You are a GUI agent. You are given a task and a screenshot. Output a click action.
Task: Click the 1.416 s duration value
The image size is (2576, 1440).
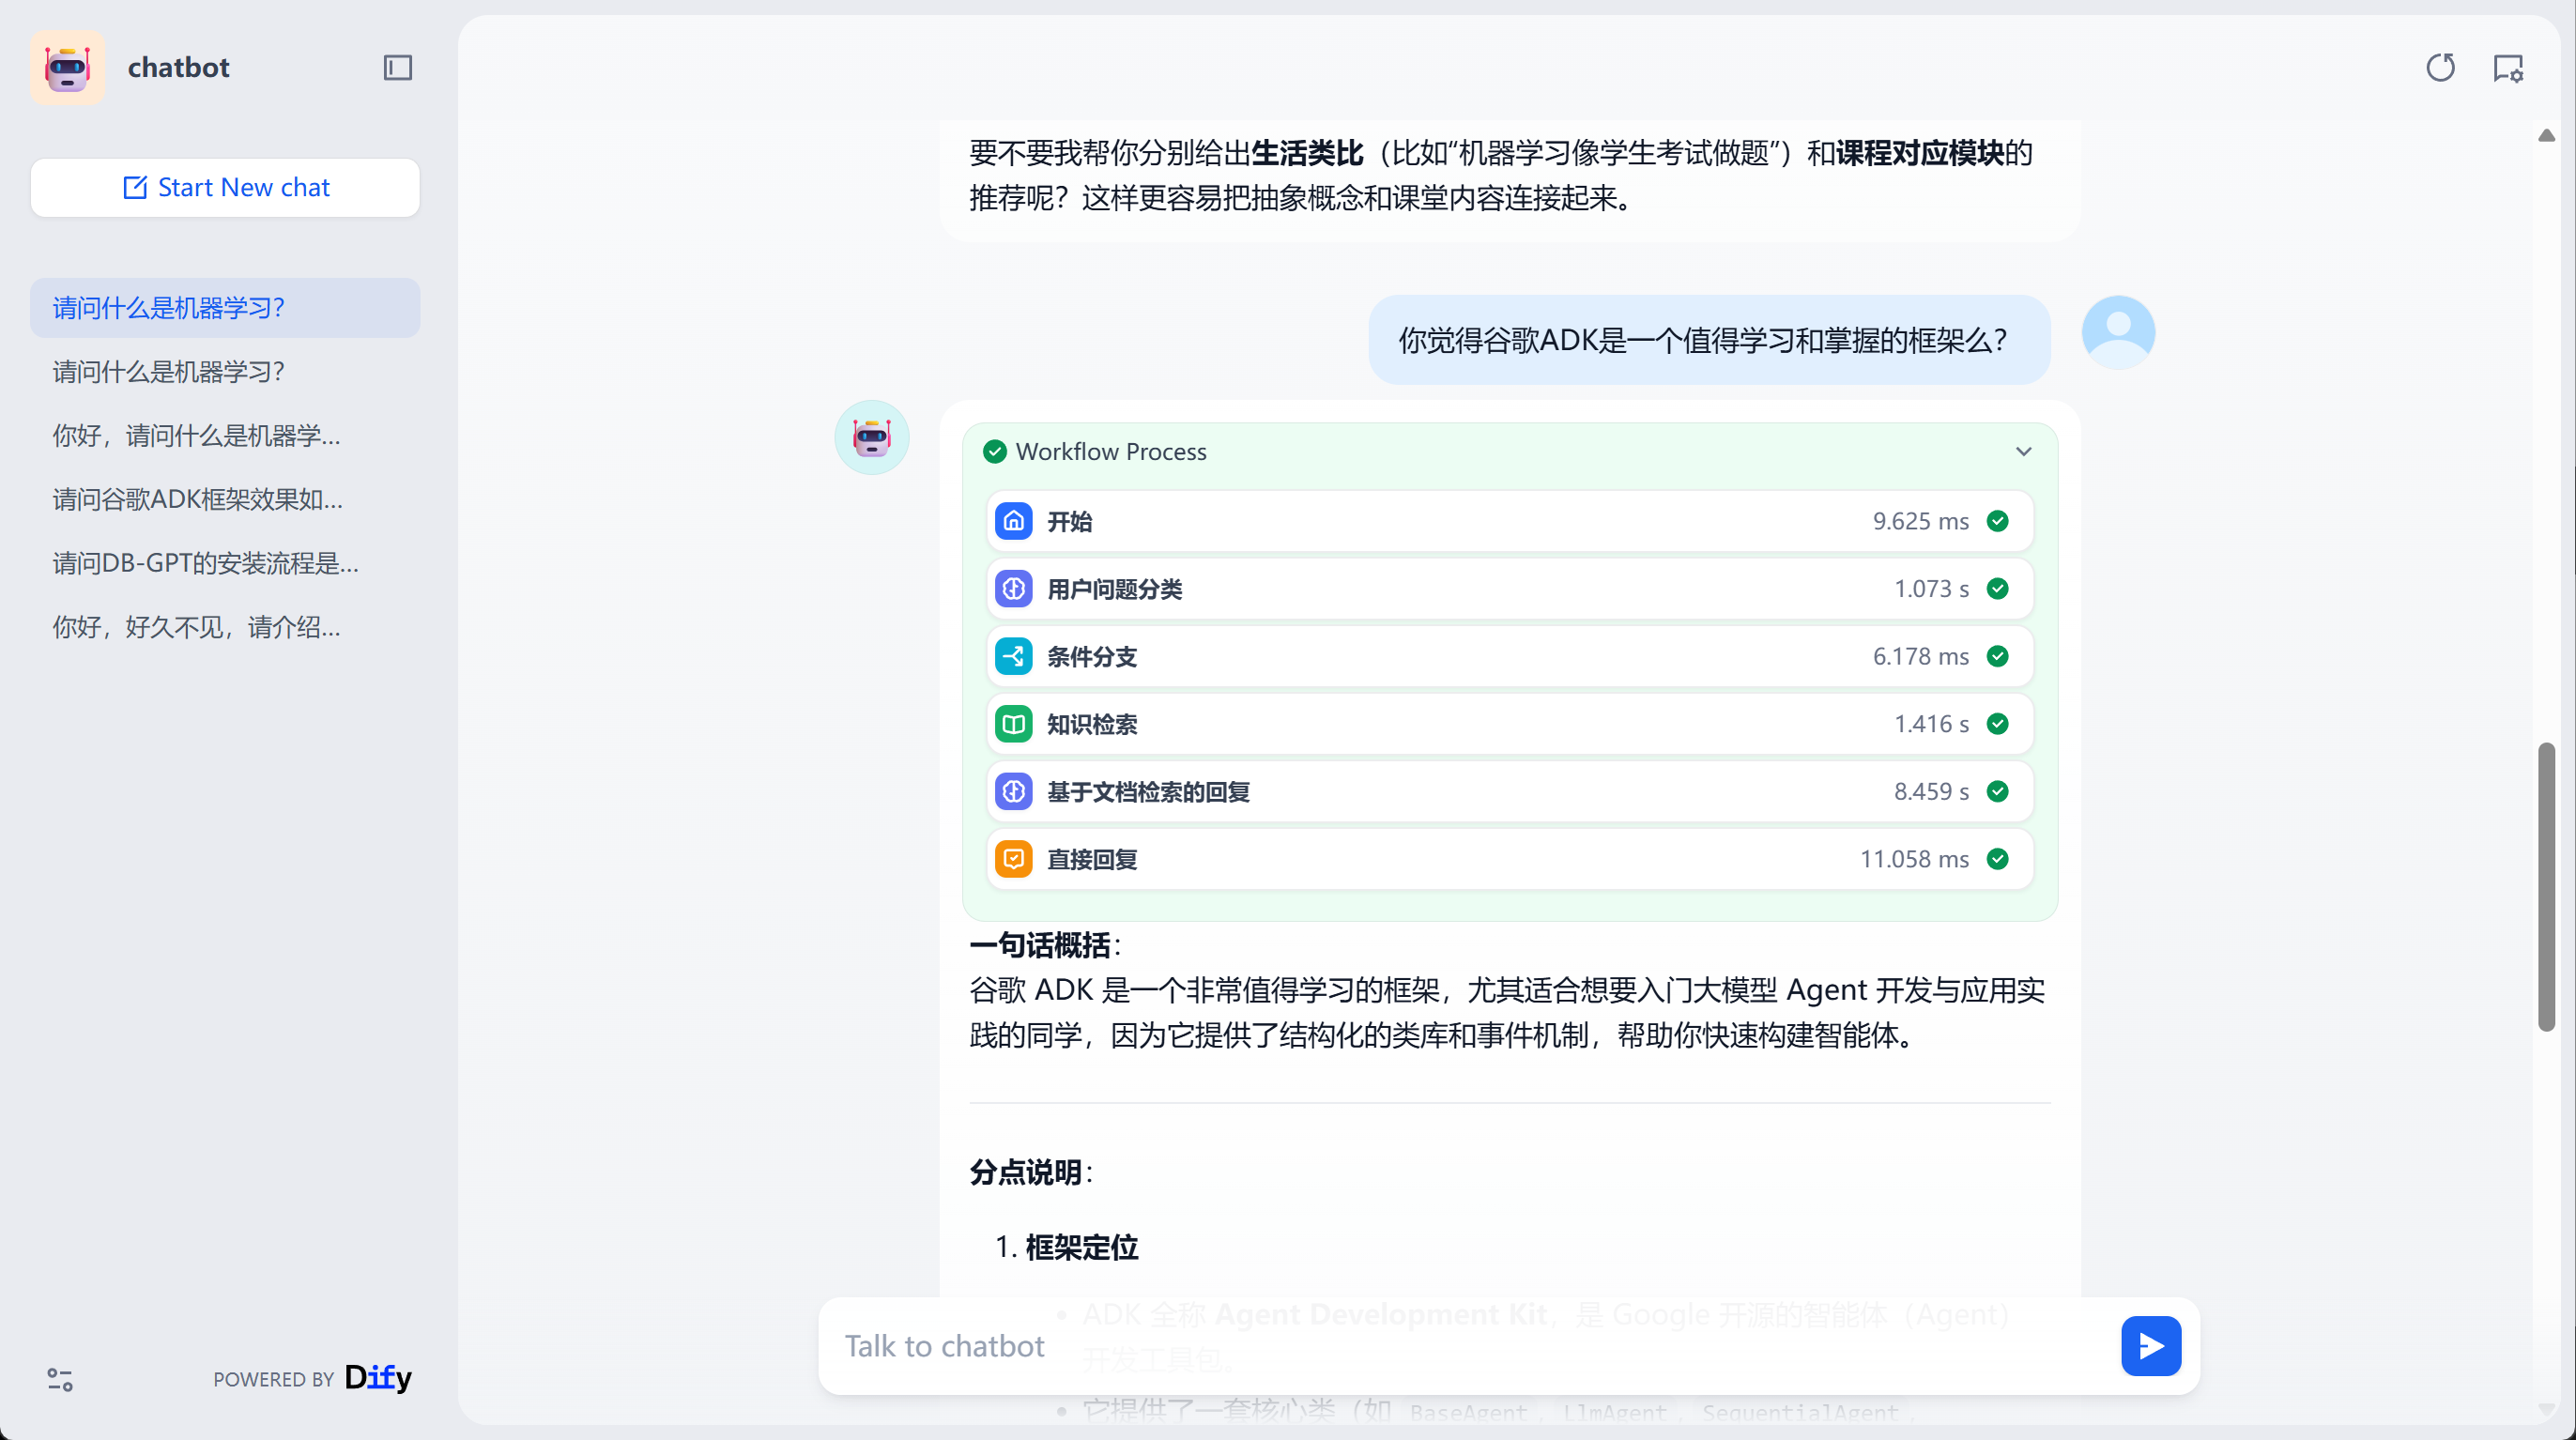pyautogui.click(x=1932, y=724)
